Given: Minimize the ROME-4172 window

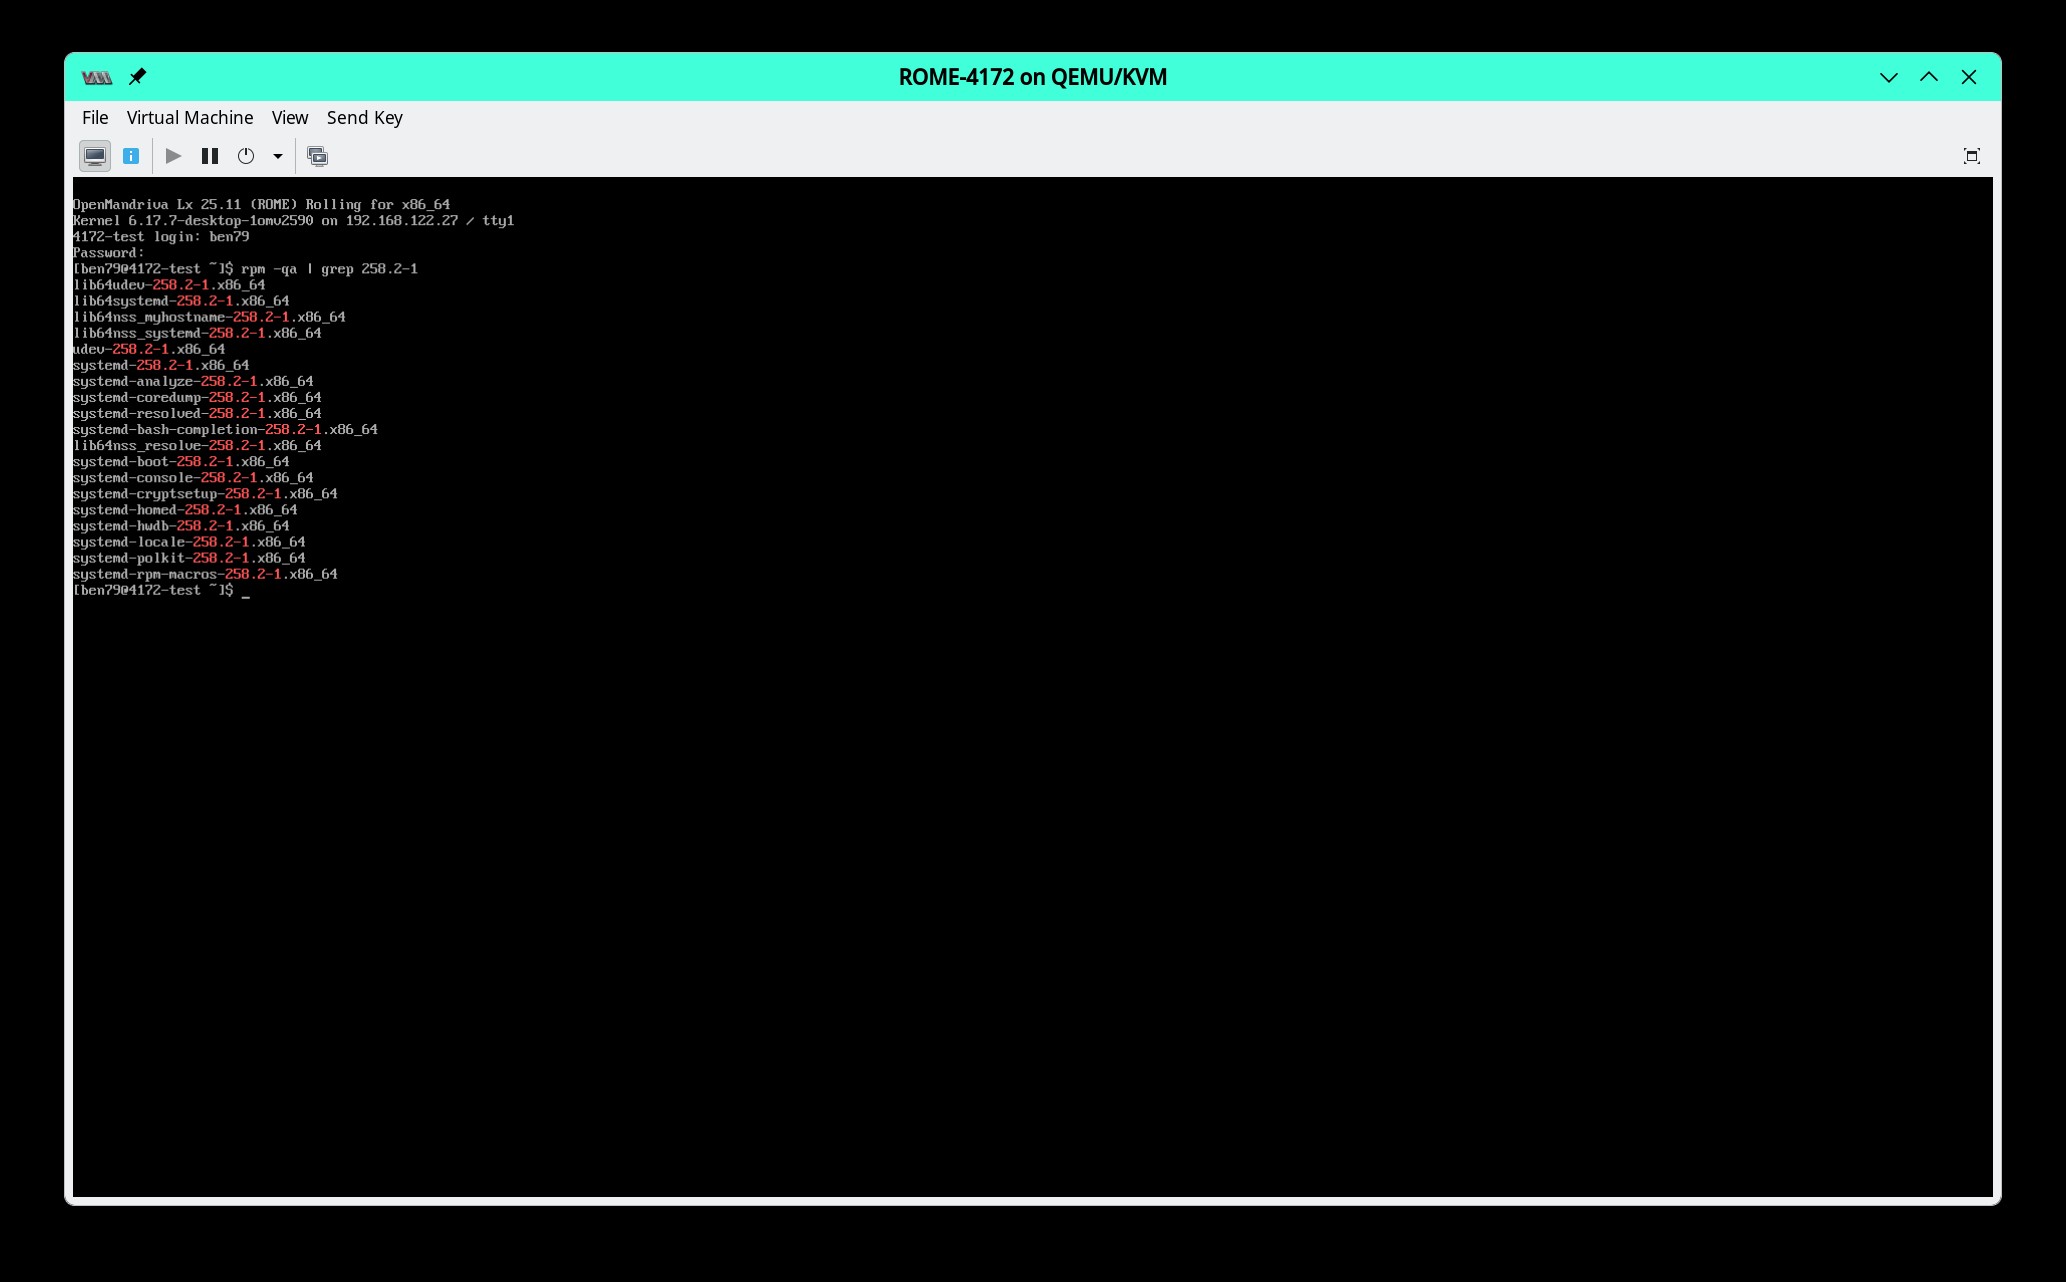Looking at the screenshot, I should point(1888,77).
